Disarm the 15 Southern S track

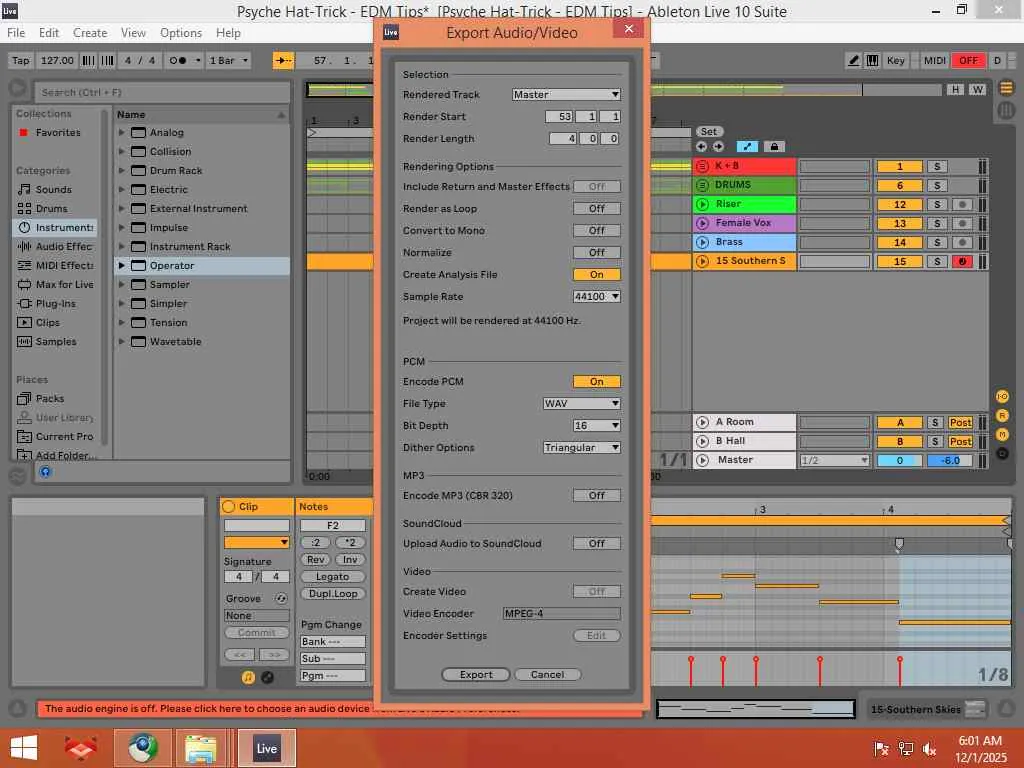(961, 261)
